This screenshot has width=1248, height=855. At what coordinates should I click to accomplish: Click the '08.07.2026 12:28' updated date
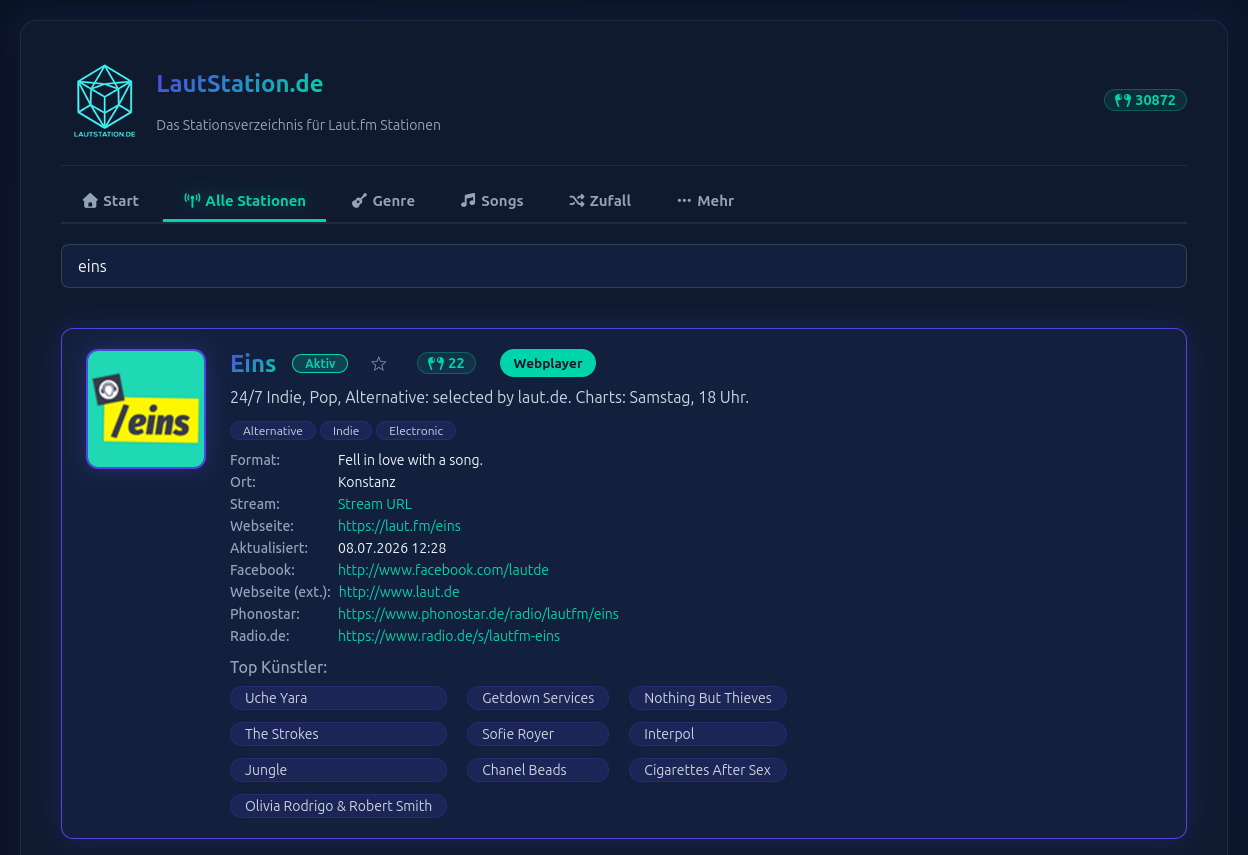point(392,548)
